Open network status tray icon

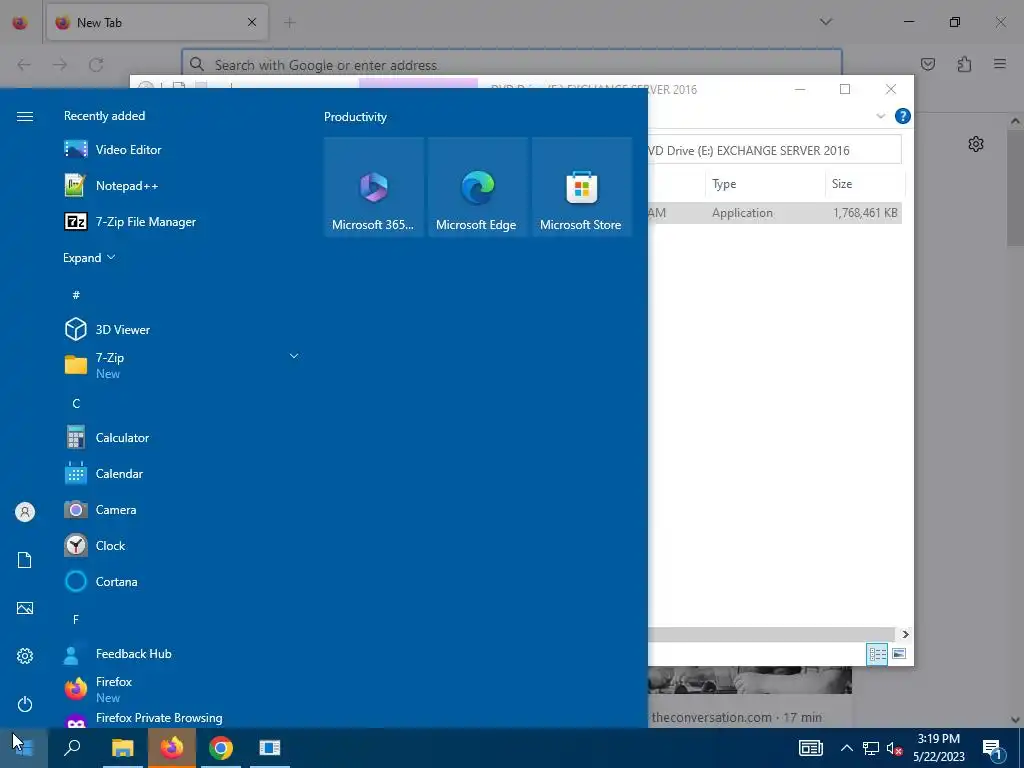(x=871, y=748)
